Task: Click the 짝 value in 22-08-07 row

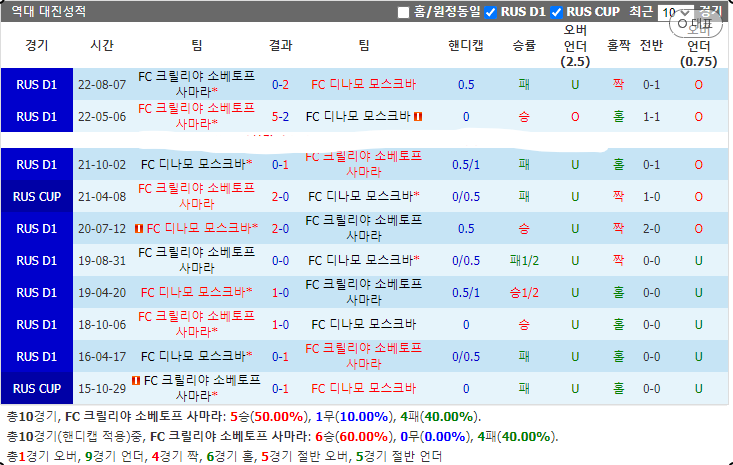Action: click(x=618, y=85)
